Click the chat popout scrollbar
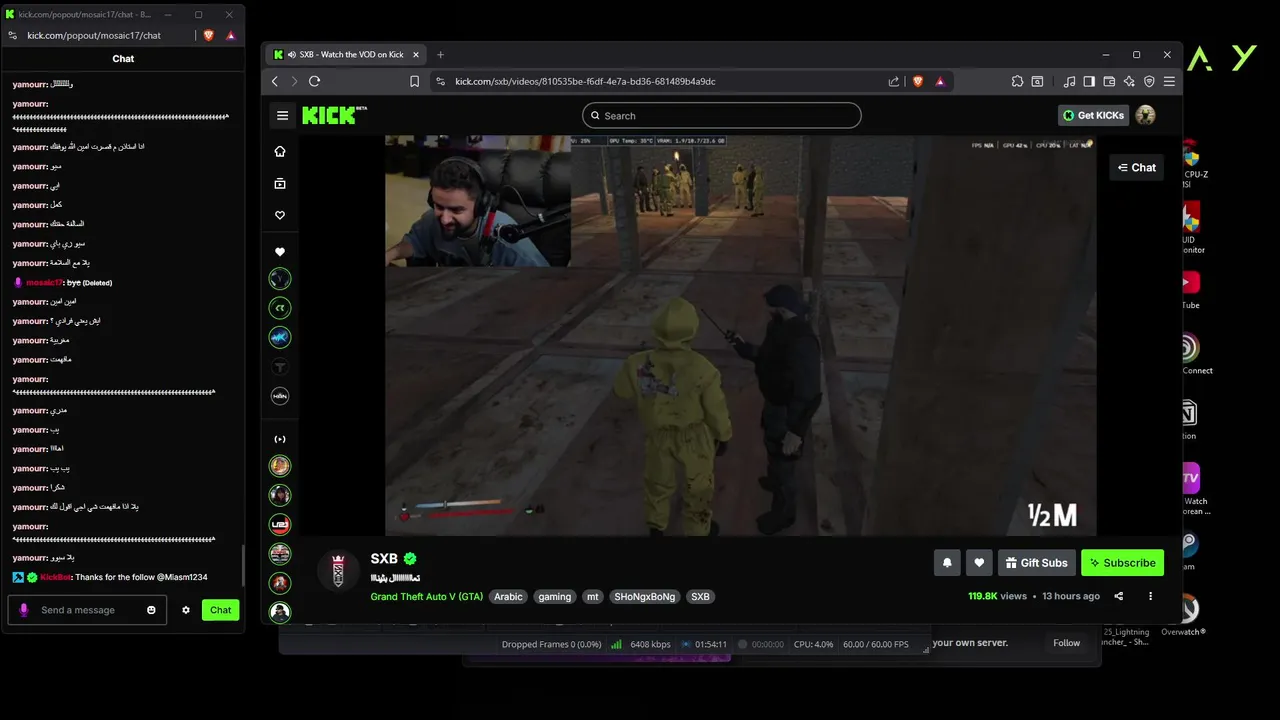The width and height of the screenshot is (1280, 720). (x=243, y=565)
